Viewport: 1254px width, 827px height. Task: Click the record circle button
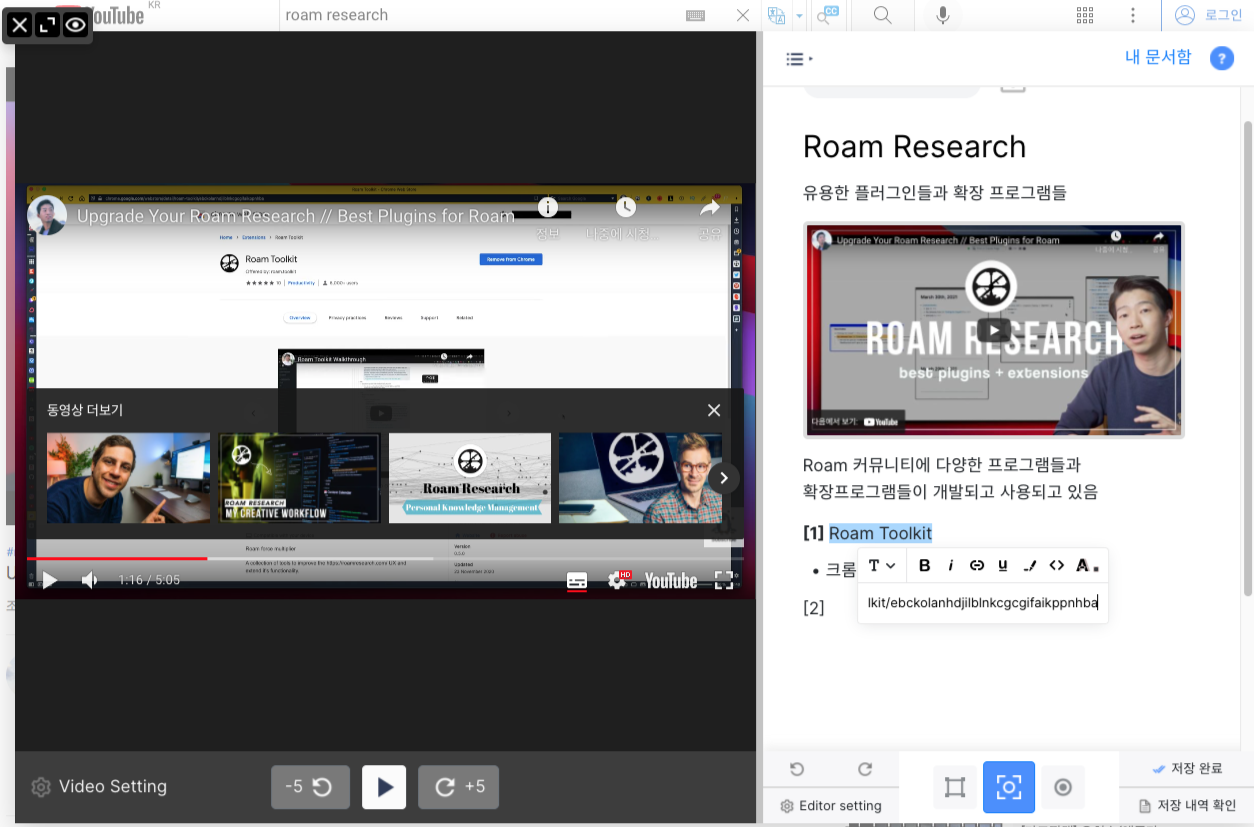click(1063, 788)
